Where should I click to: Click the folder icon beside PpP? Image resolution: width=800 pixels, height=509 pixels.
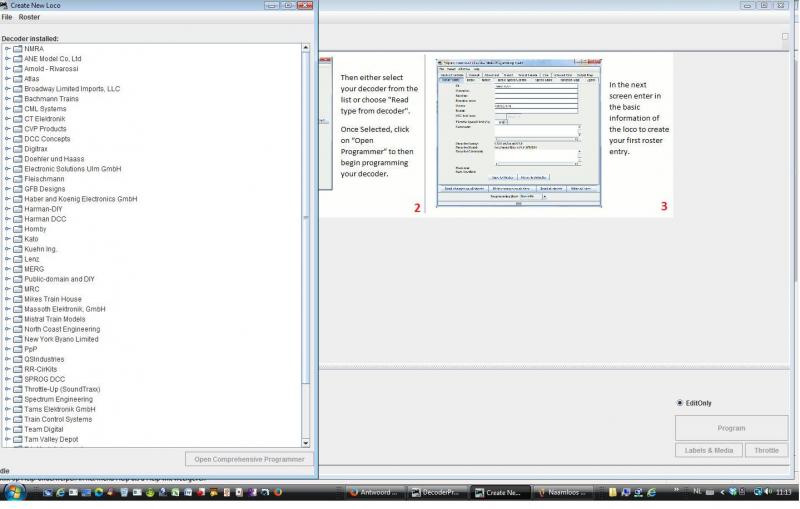coord(18,349)
